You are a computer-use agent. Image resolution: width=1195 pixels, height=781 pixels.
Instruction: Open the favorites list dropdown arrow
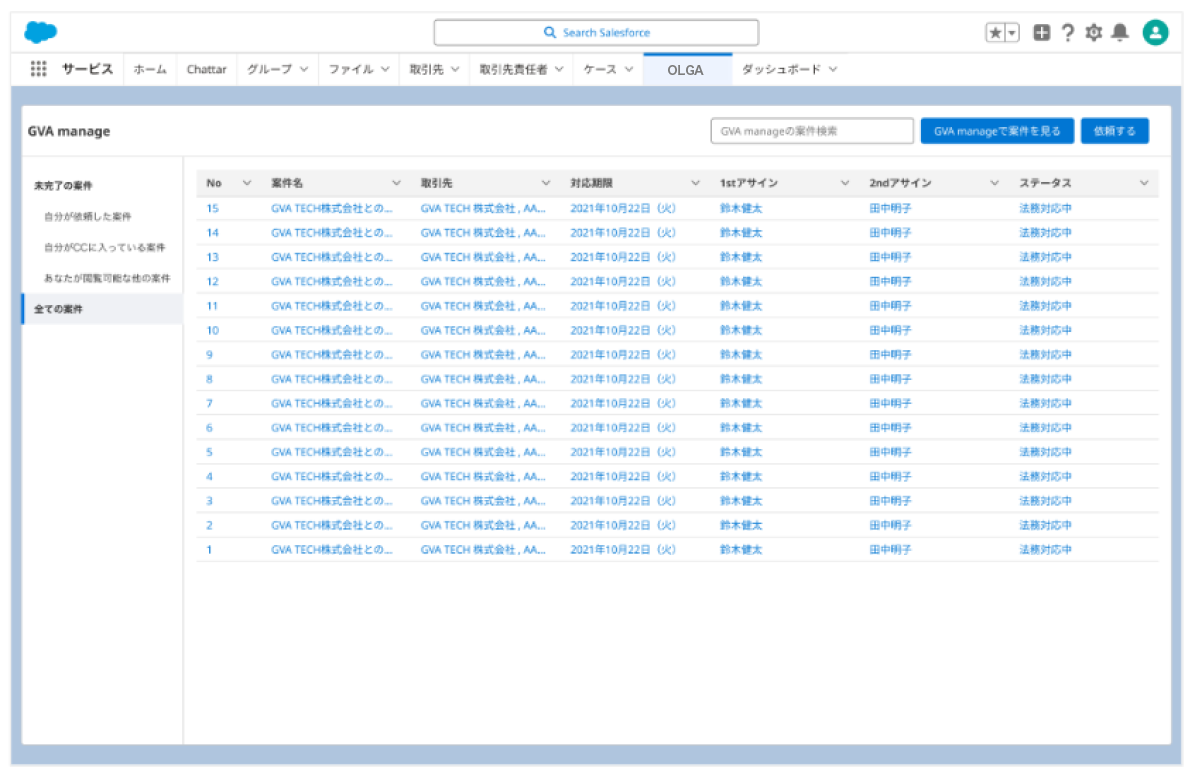tap(1012, 33)
